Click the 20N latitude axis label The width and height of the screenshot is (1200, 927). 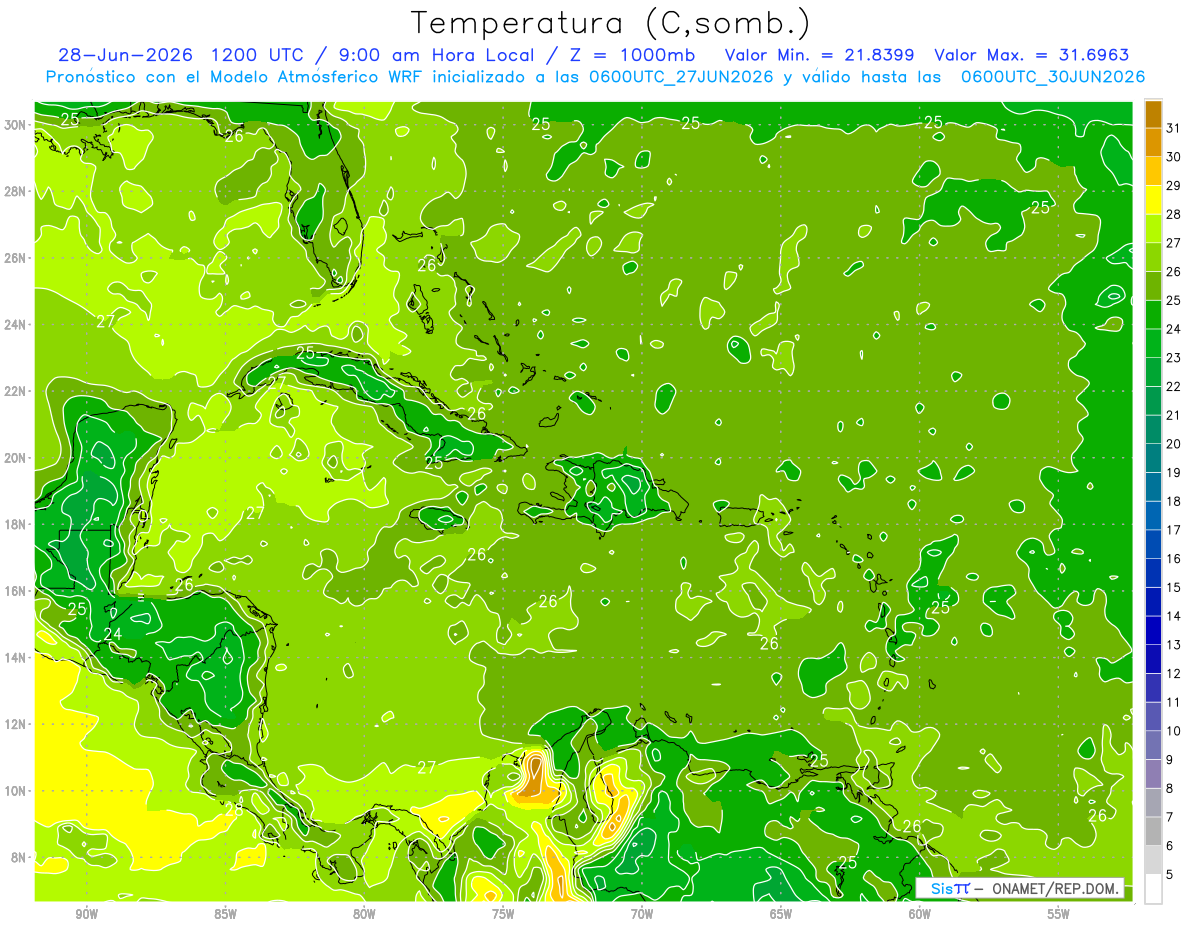(15, 458)
